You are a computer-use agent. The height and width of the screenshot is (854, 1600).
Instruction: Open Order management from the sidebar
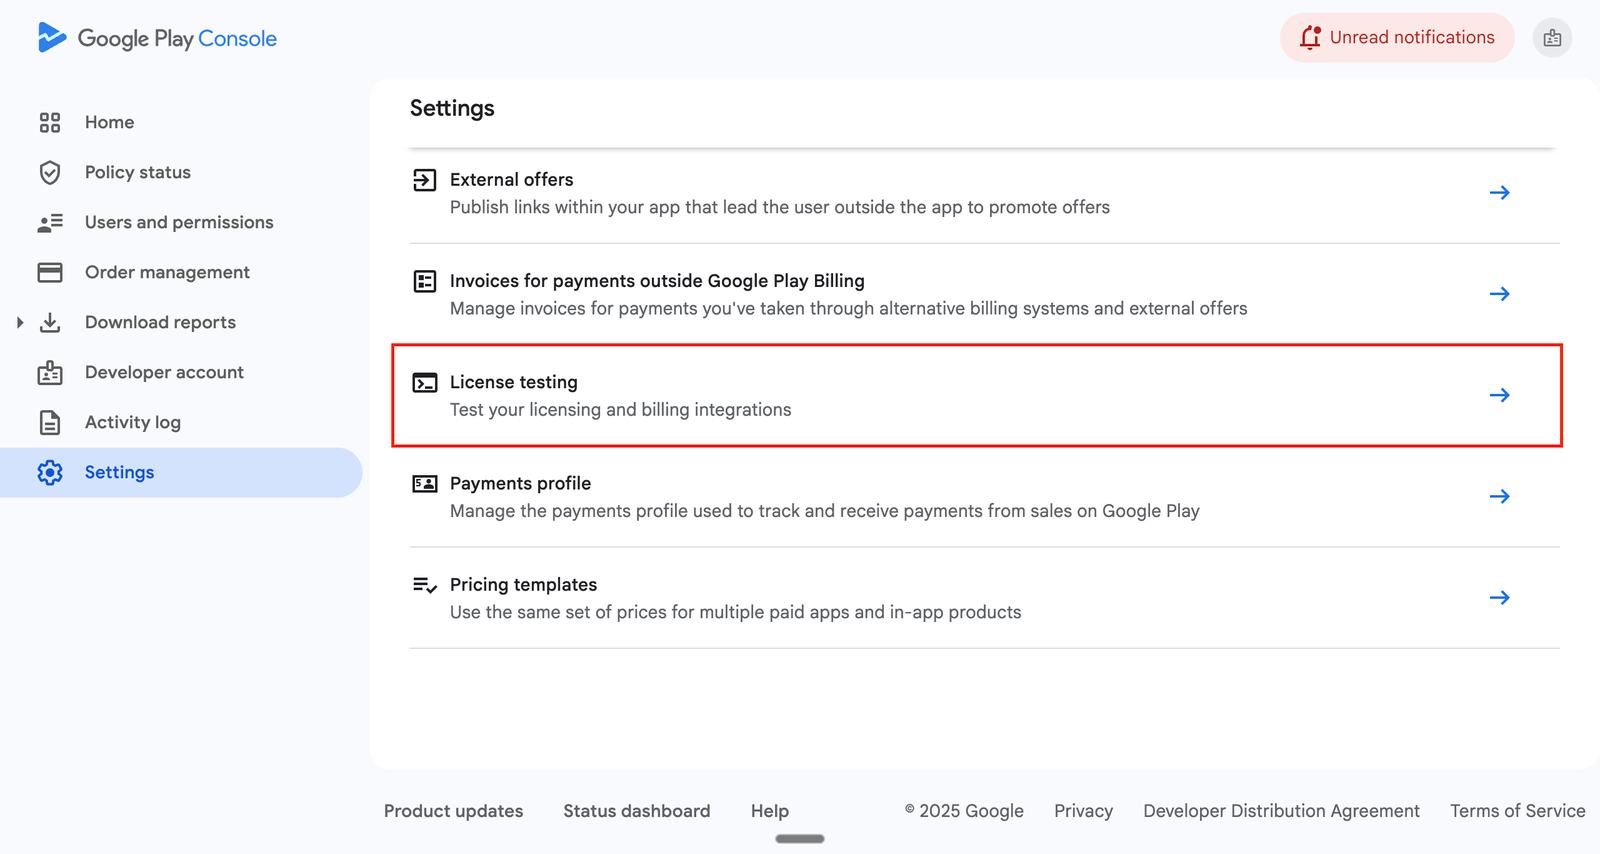(167, 272)
